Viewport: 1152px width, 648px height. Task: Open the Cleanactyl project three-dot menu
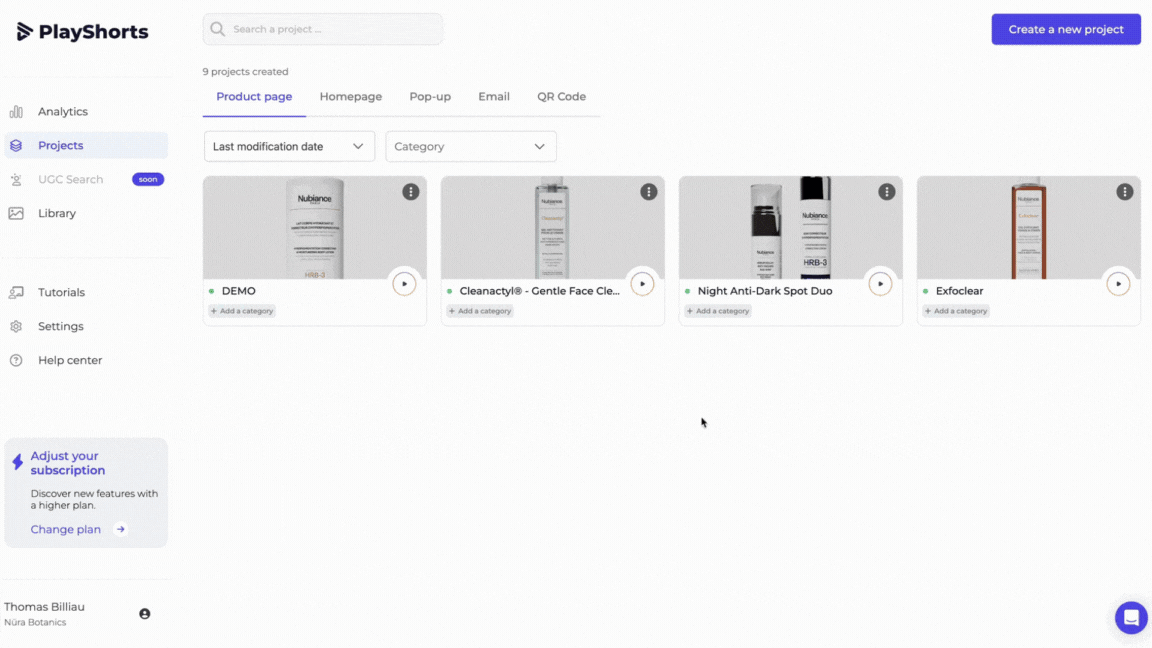pos(649,192)
